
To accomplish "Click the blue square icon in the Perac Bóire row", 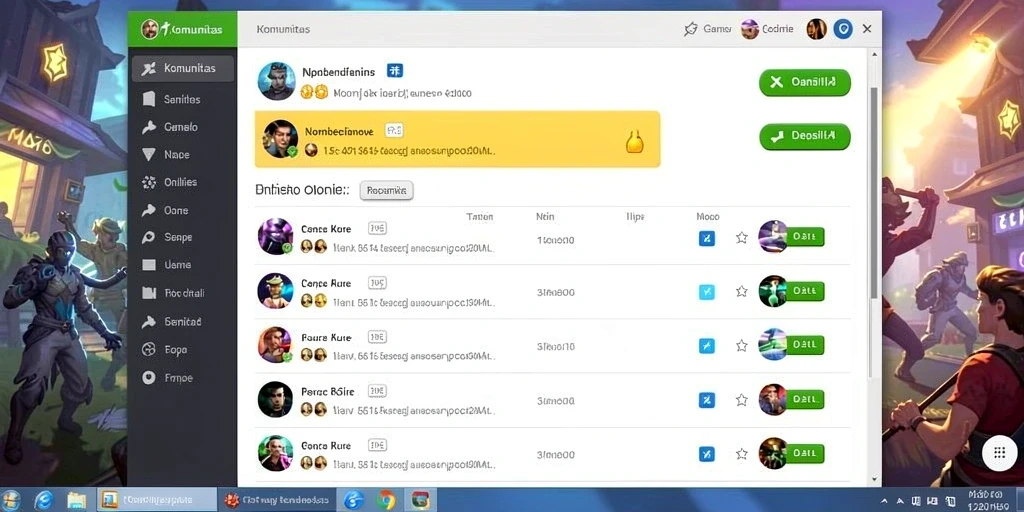I will coord(707,400).
